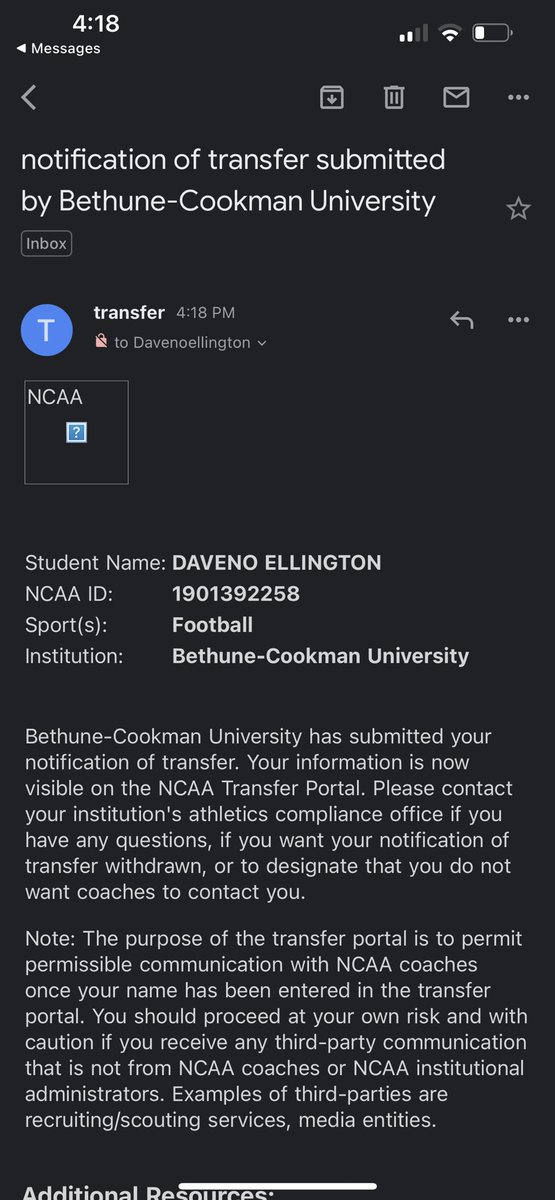The width and height of the screenshot is (555, 1200).
Task: Tap the no-encryption lock icon by recipient
Action: tap(101, 342)
